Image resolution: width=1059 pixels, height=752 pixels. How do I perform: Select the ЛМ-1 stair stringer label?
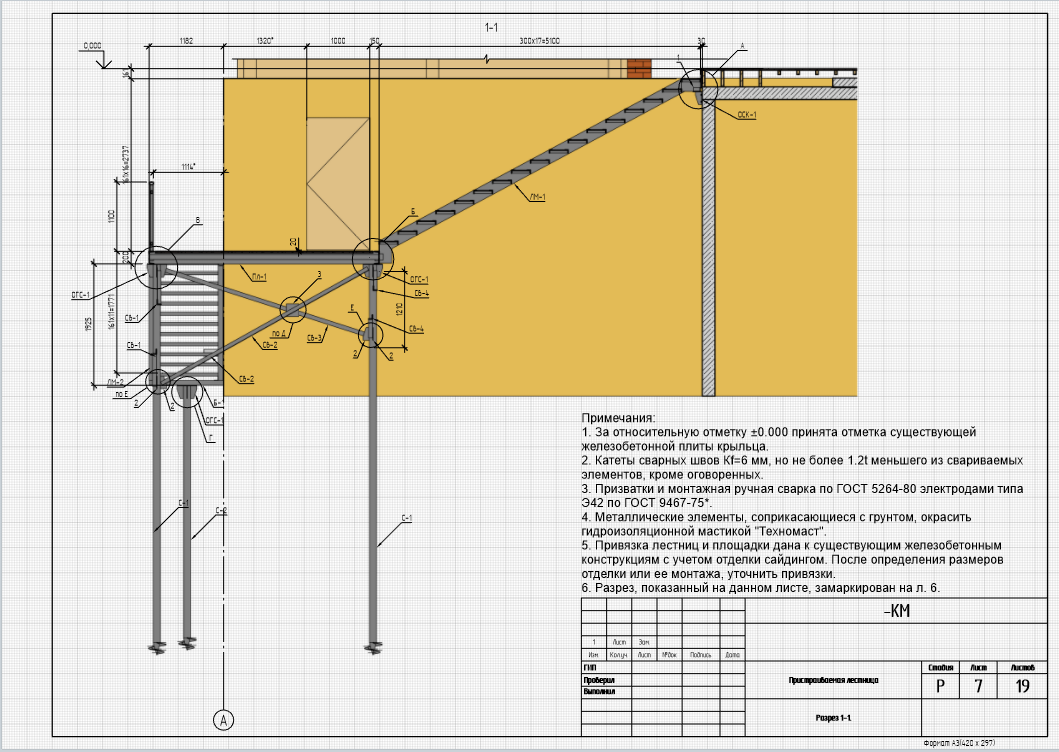[537, 197]
